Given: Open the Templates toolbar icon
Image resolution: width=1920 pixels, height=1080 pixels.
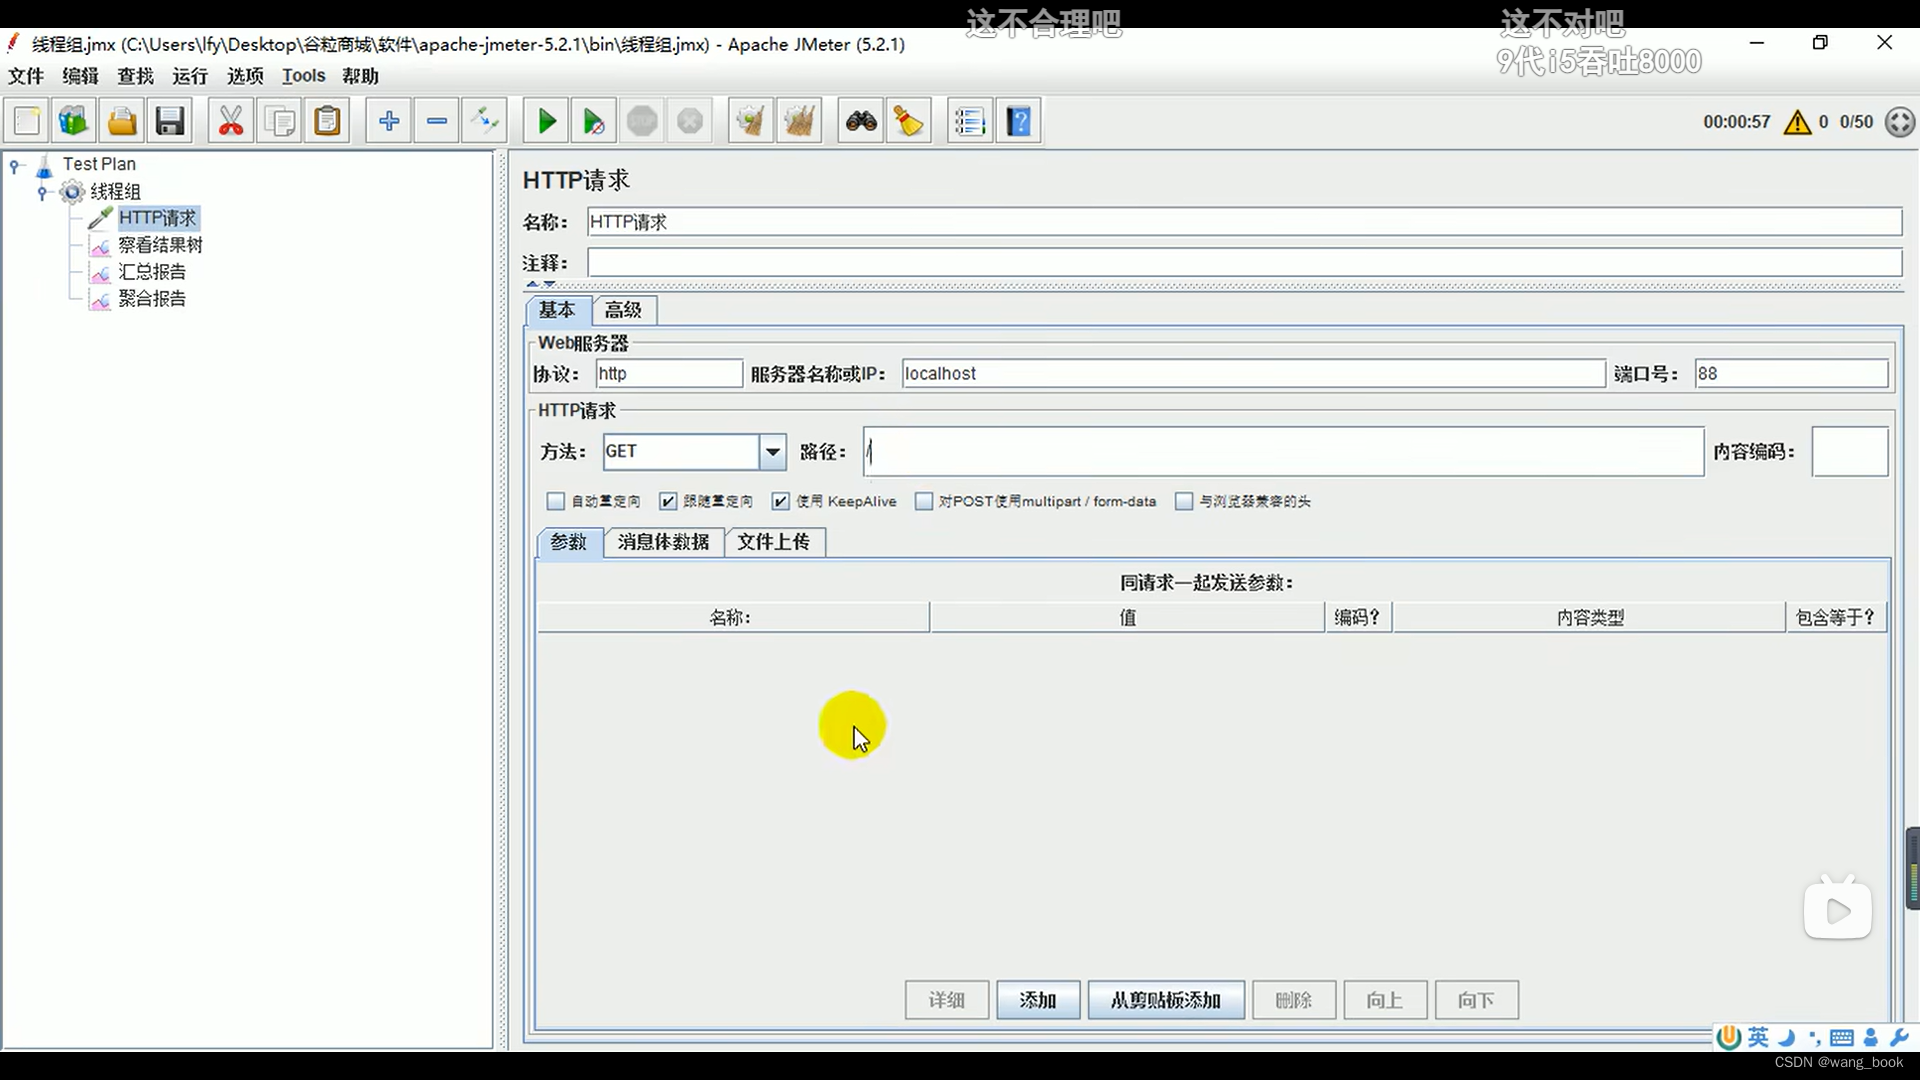Looking at the screenshot, I should tap(74, 121).
